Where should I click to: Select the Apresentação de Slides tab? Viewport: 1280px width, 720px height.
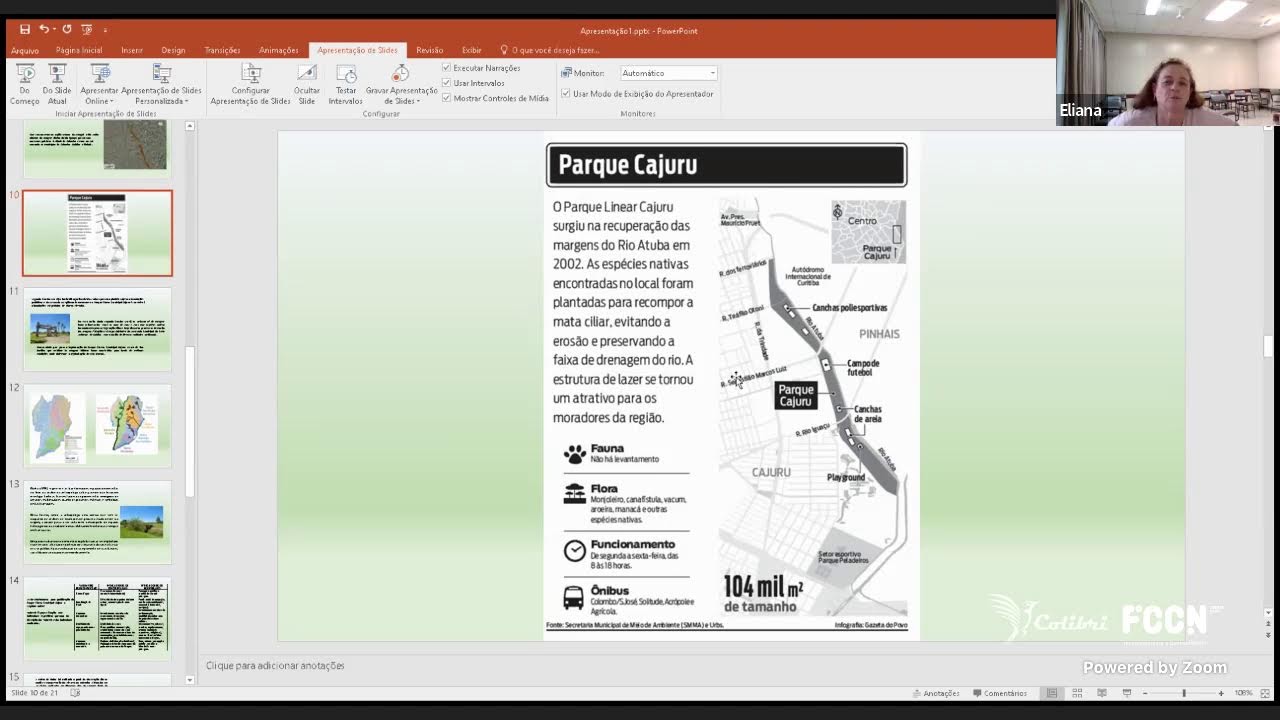click(x=357, y=50)
